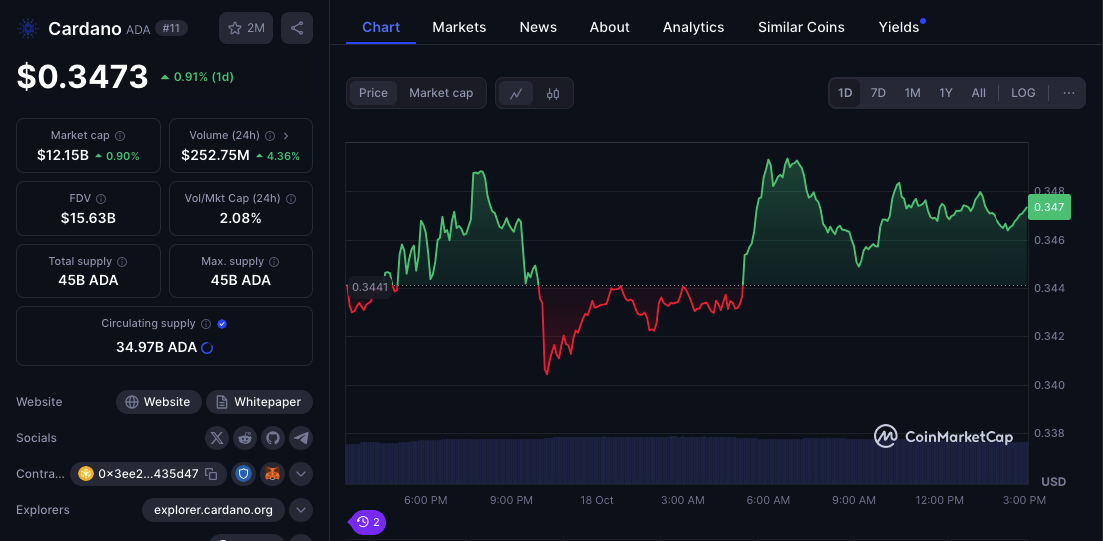
Task: Click the 0.91% (1d) price change
Action: tap(197, 77)
